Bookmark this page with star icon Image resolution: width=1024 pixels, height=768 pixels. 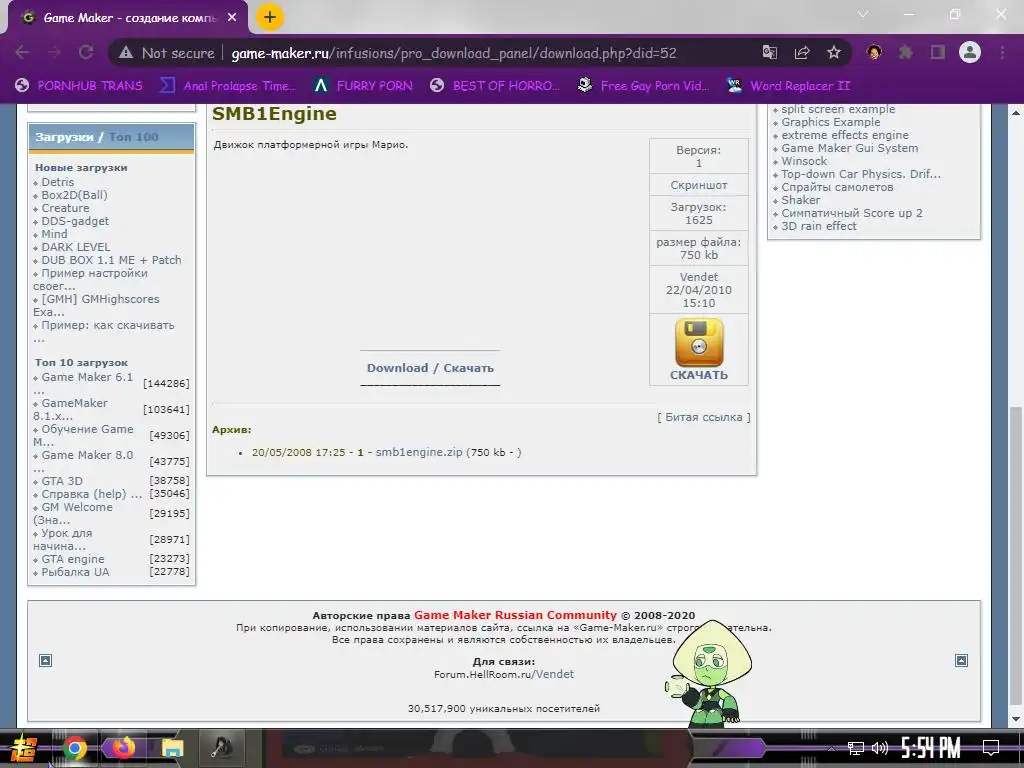pos(834,52)
